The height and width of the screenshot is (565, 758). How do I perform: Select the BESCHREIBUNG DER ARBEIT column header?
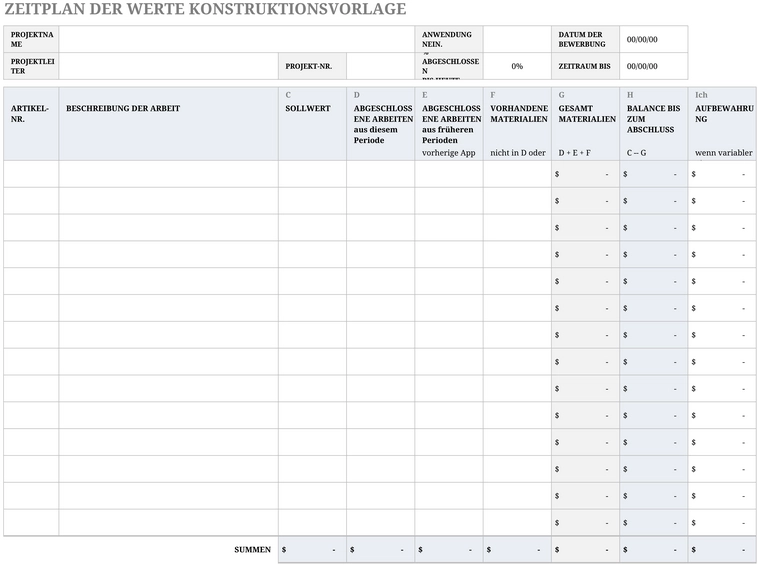click(x=169, y=124)
